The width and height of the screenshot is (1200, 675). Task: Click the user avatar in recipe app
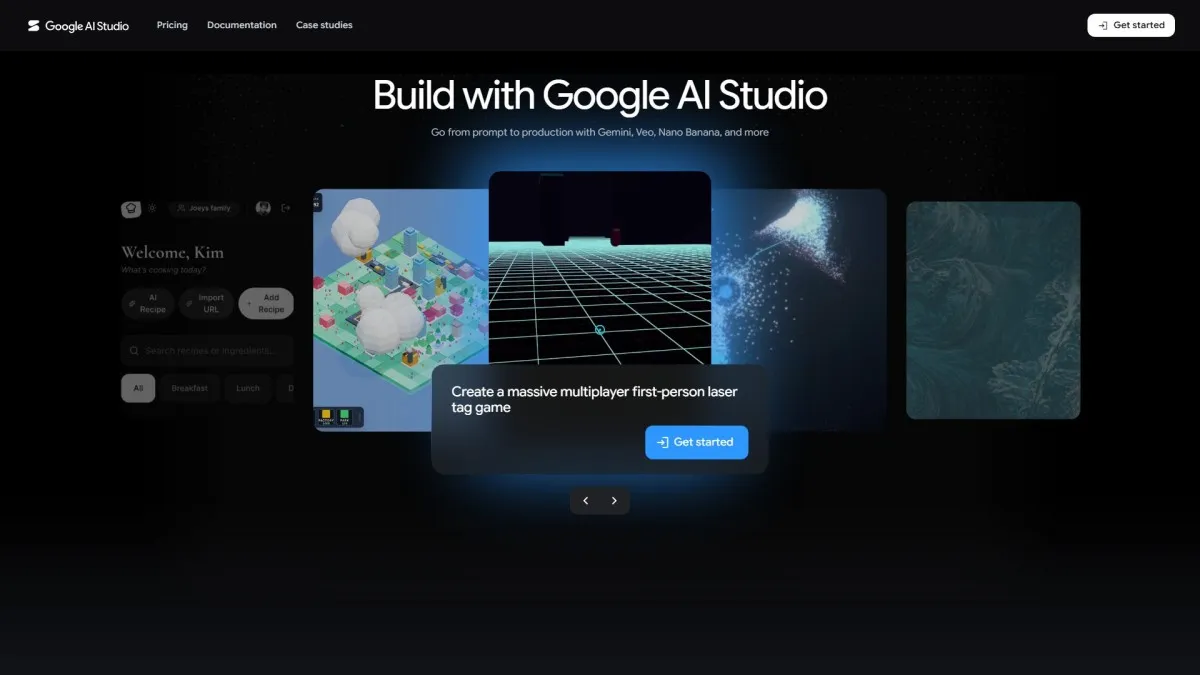[x=263, y=208]
